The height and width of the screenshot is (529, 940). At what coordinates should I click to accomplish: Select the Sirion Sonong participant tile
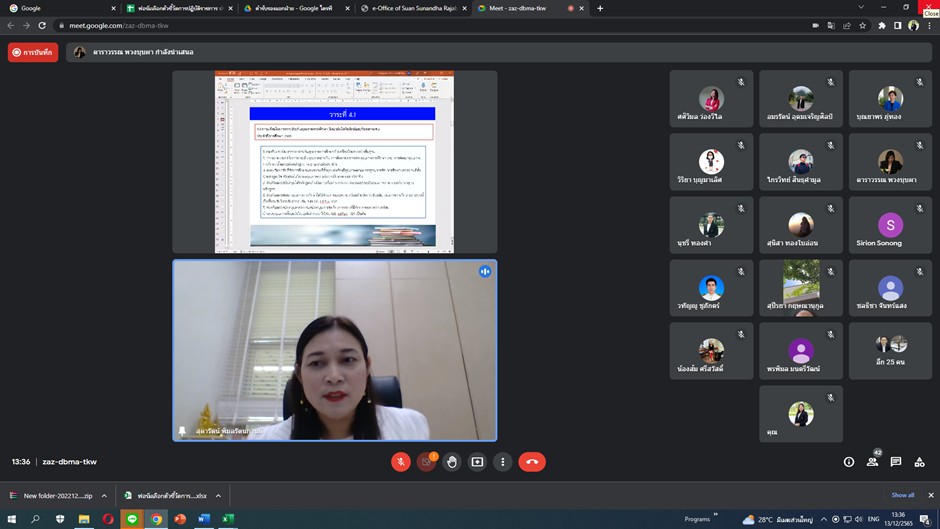point(890,225)
